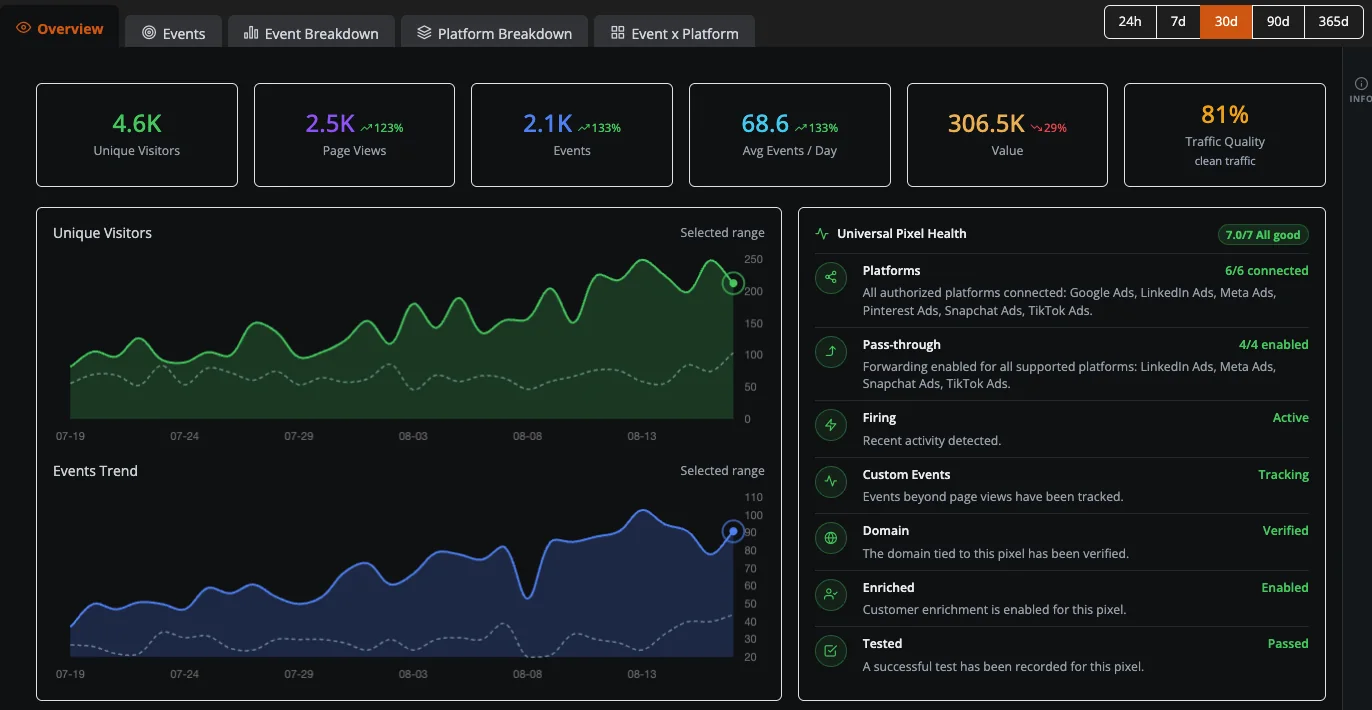Click the Platforms share icon
Screen dimensions: 1372x710
[x=830, y=278]
